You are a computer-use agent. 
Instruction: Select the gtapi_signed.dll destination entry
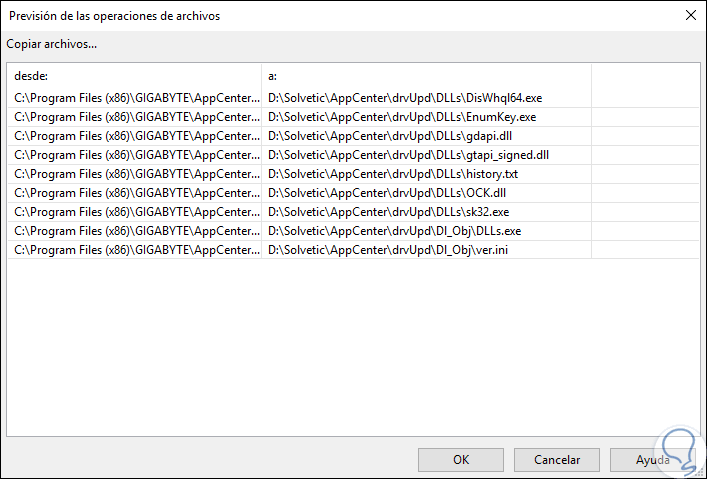[408, 155]
